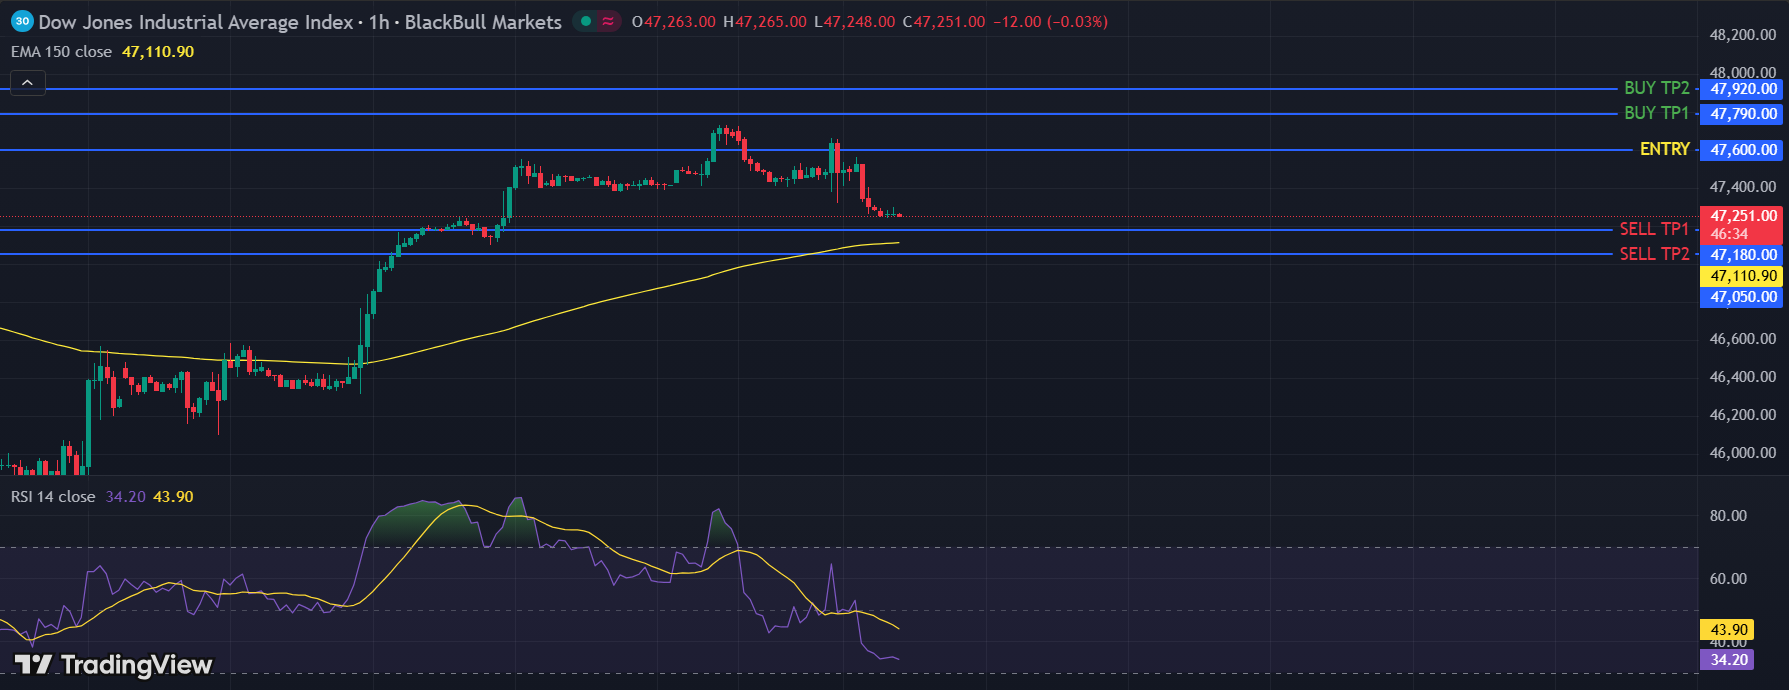The height and width of the screenshot is (690, 1789).
Task: Select the SELL TP2 horizontal line label
Action: tap(1654, 254)
